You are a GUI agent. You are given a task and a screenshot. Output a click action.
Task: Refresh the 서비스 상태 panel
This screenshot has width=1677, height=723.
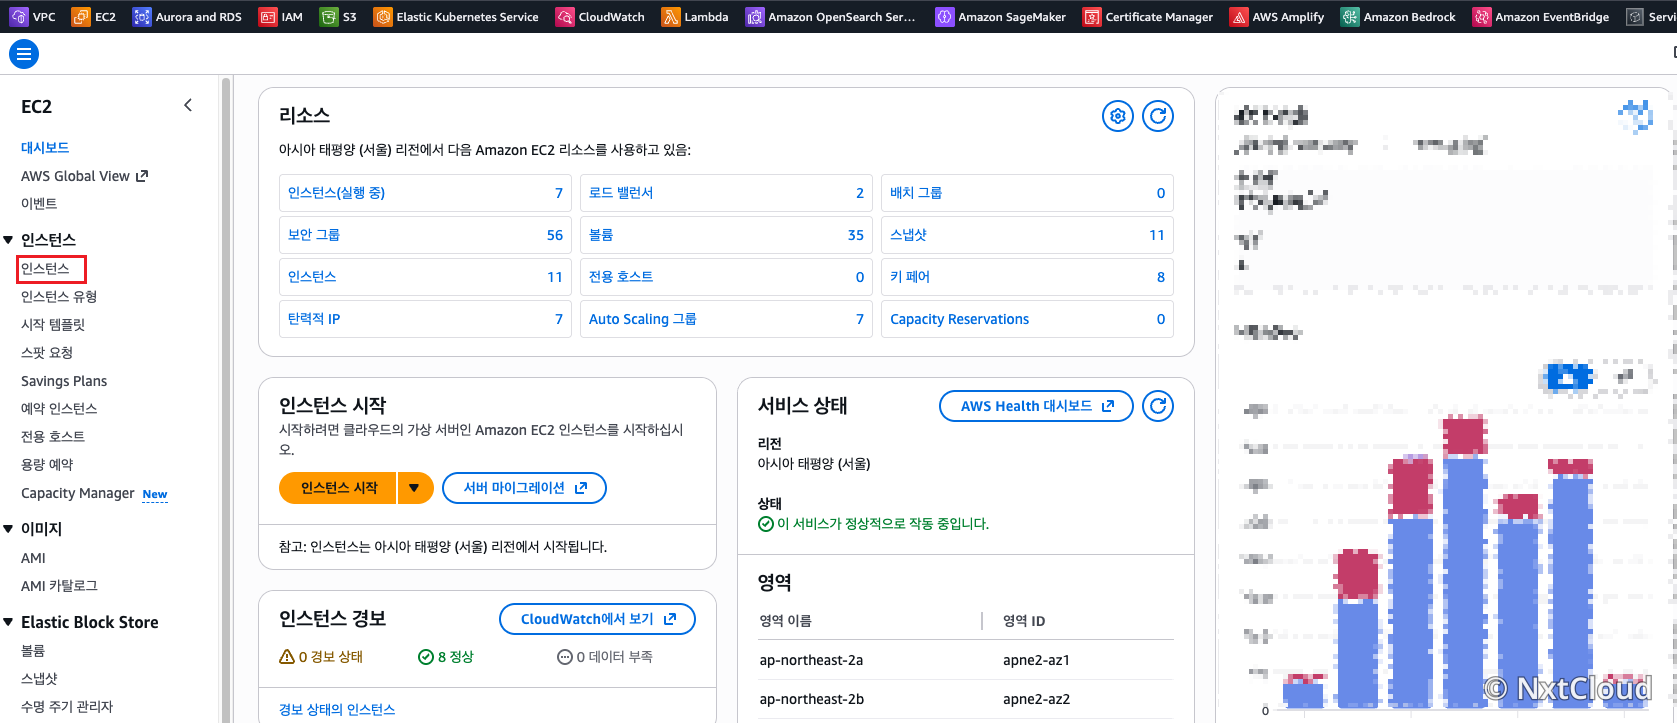tap(1158, 406)
